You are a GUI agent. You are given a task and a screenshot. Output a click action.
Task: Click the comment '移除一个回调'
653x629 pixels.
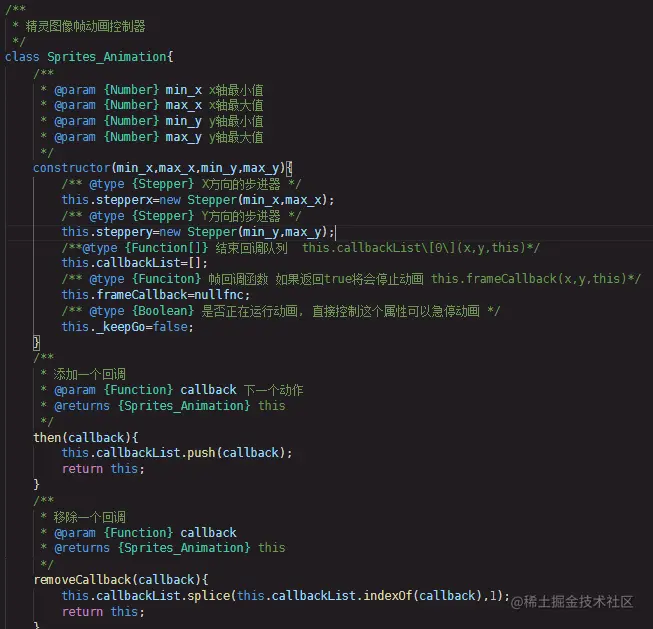[89, 517]
